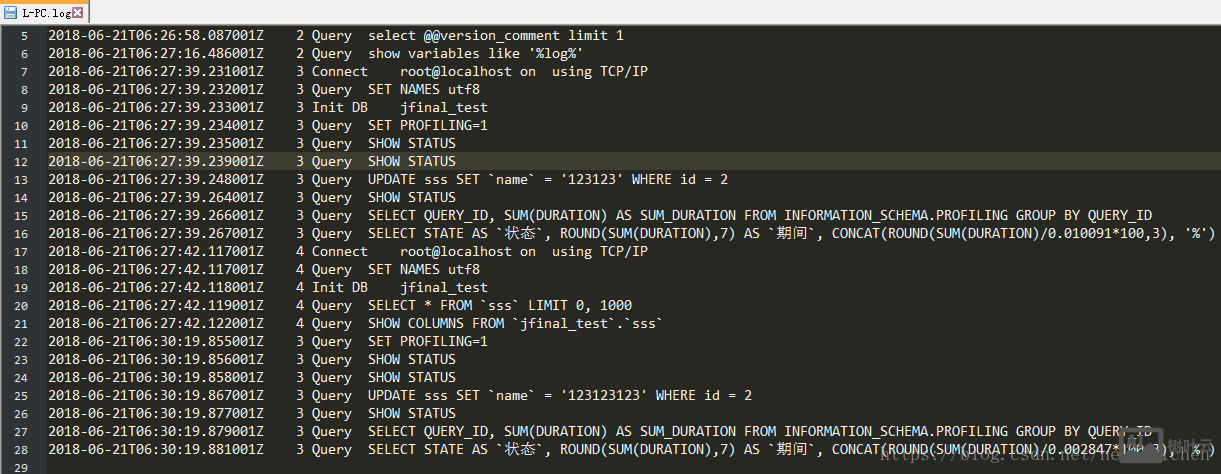Screen dimensions: 1221x474
Task: Click the empty line 29 number
Action: coord(20,468)
